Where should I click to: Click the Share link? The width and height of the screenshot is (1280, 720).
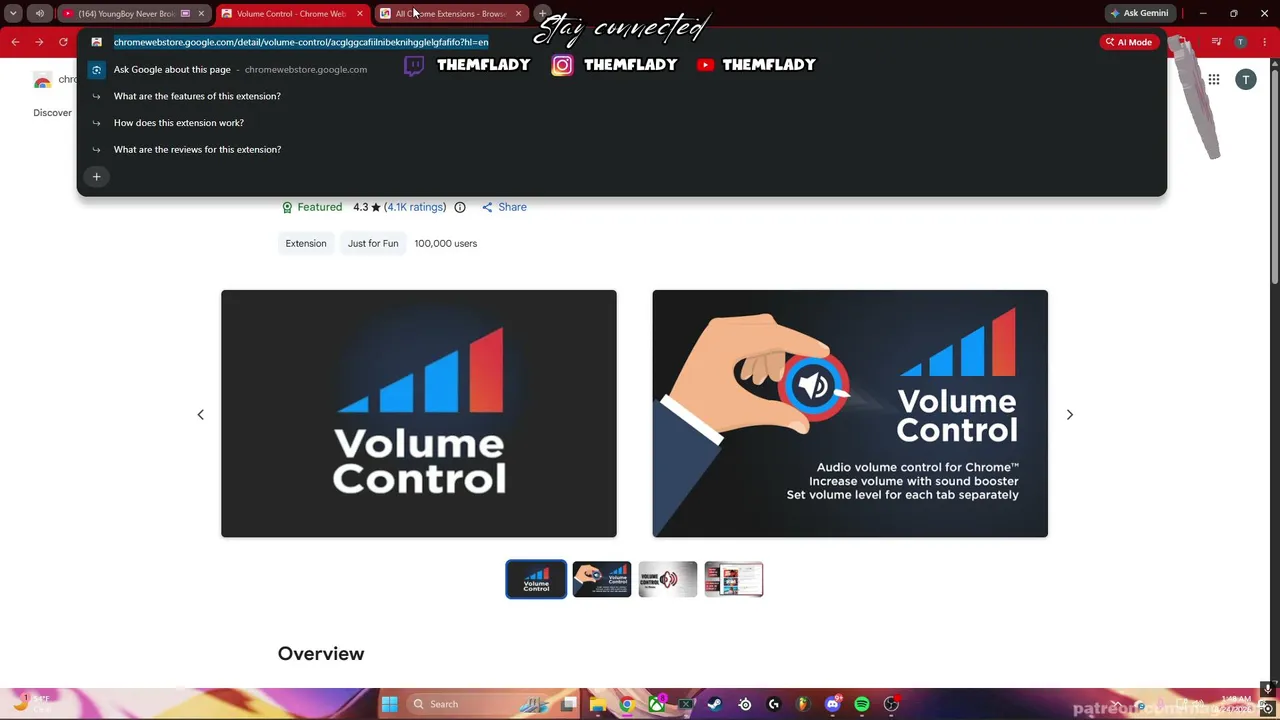pos(504,207)
